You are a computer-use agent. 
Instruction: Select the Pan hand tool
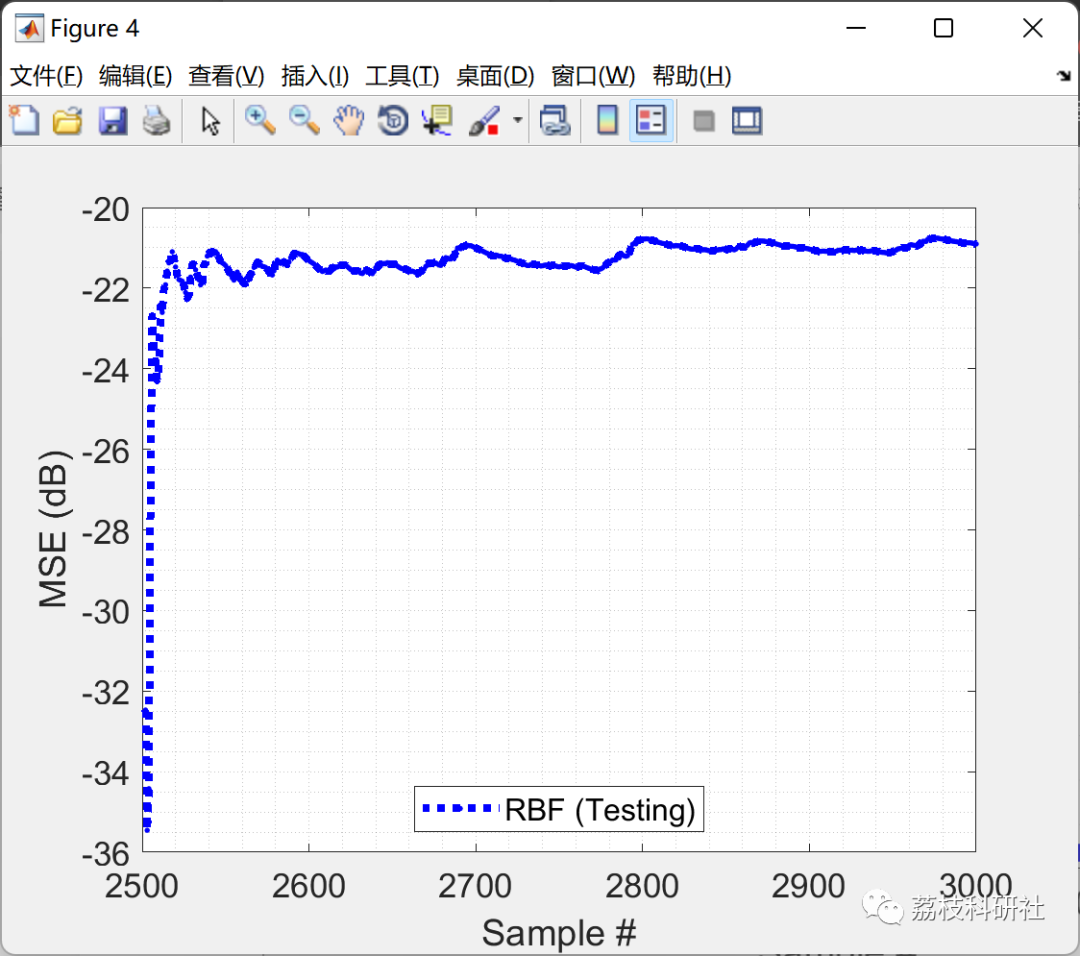coord(349,121)
